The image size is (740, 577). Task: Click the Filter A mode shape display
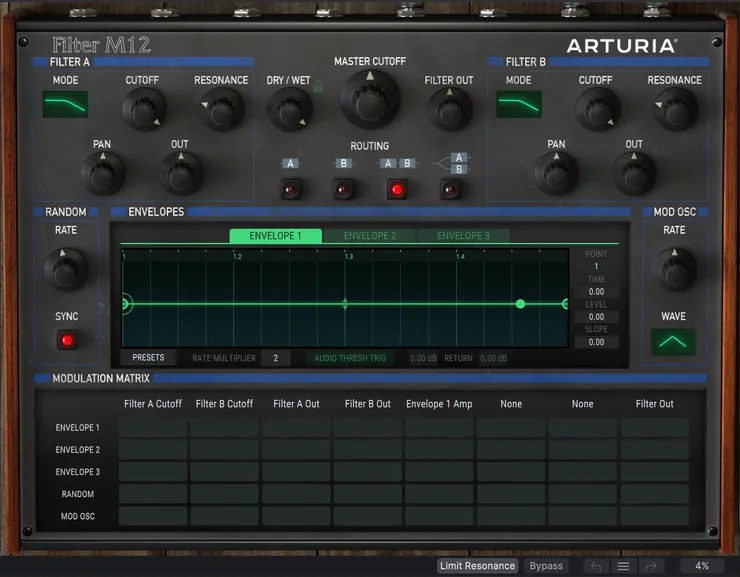[x=65, y=104]
